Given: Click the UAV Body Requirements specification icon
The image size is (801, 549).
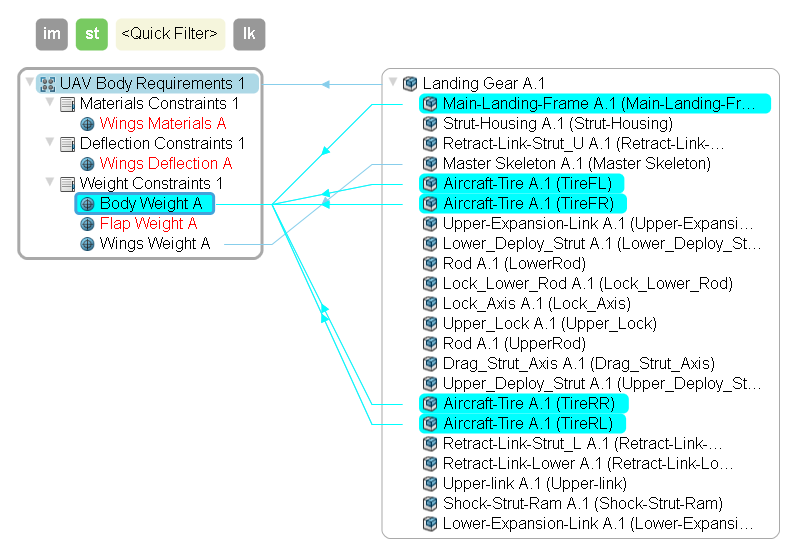Looking at the screenshot, I should click(47, 84).
